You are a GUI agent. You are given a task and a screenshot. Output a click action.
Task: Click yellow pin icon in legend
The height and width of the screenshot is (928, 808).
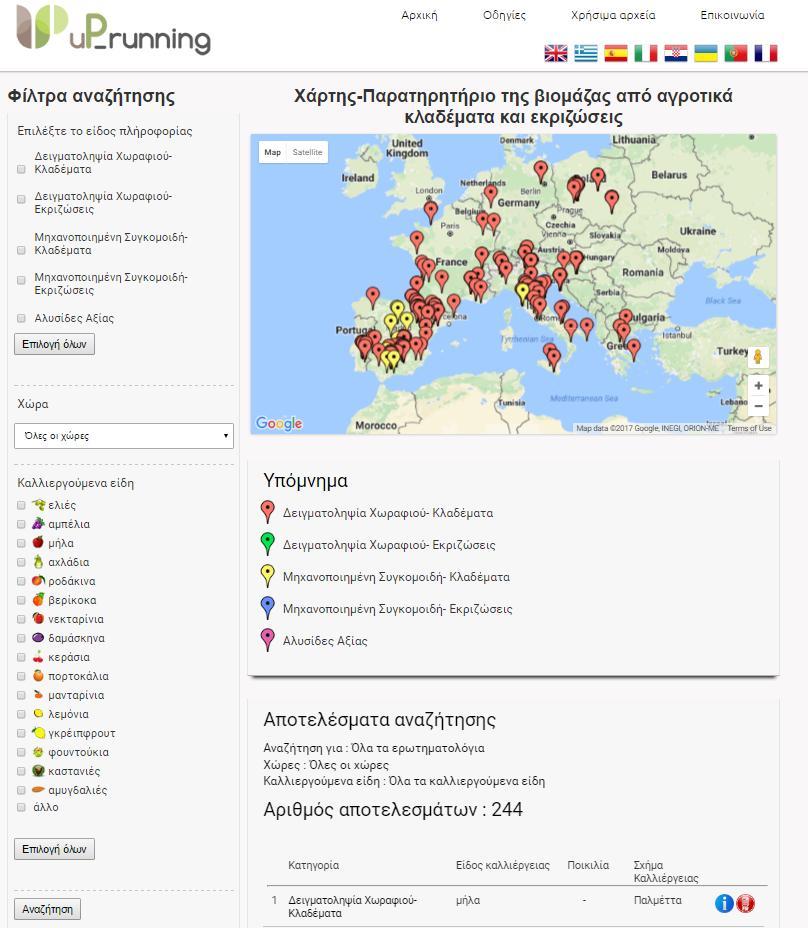[x=268, y=576]
